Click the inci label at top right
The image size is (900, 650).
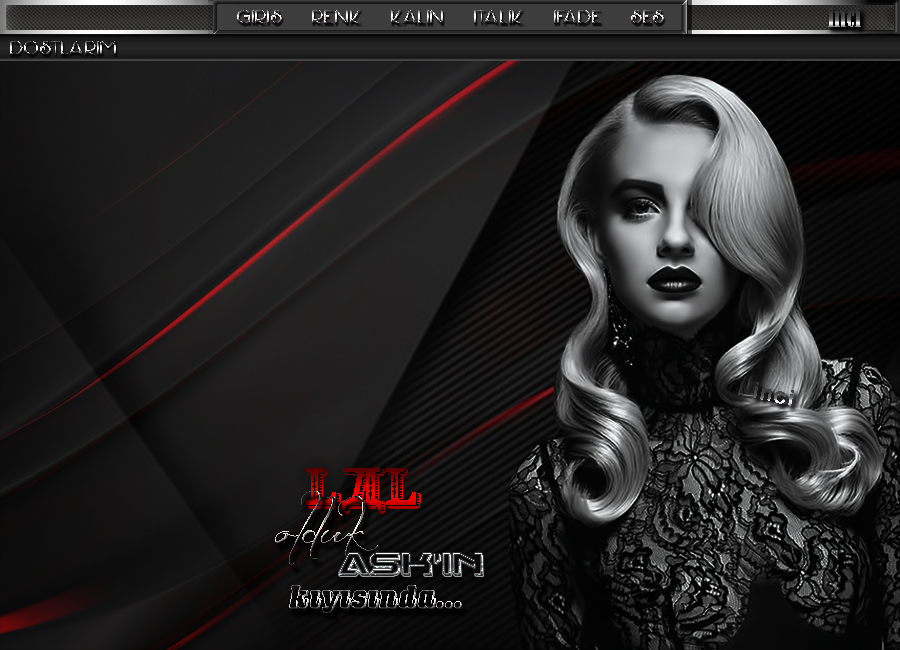click(x=845, y=18)
